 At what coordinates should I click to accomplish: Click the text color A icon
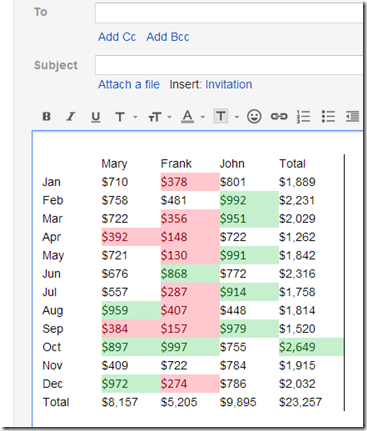pos(187,117)
